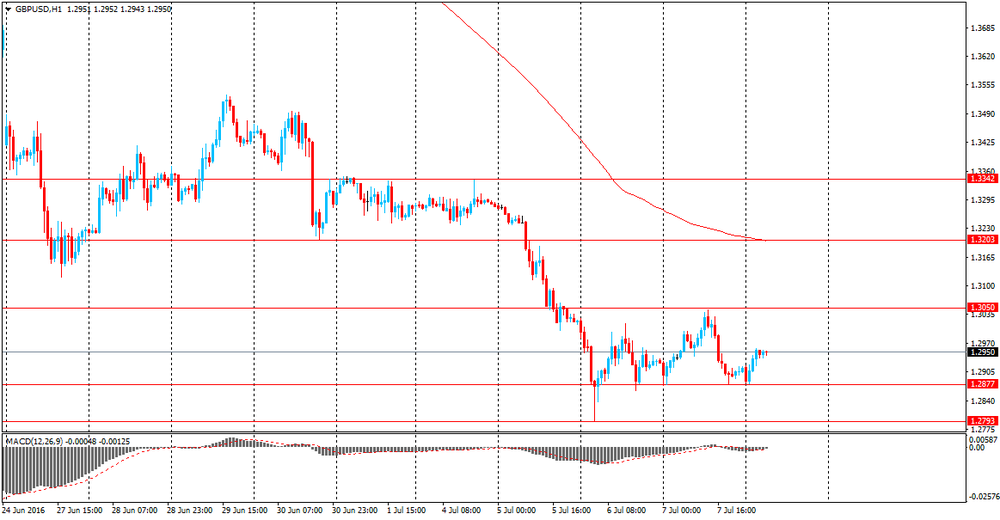The image size is (1000, 520).
Task: Click the 28 Jun 07:00 time label
Action: (135, 510)
